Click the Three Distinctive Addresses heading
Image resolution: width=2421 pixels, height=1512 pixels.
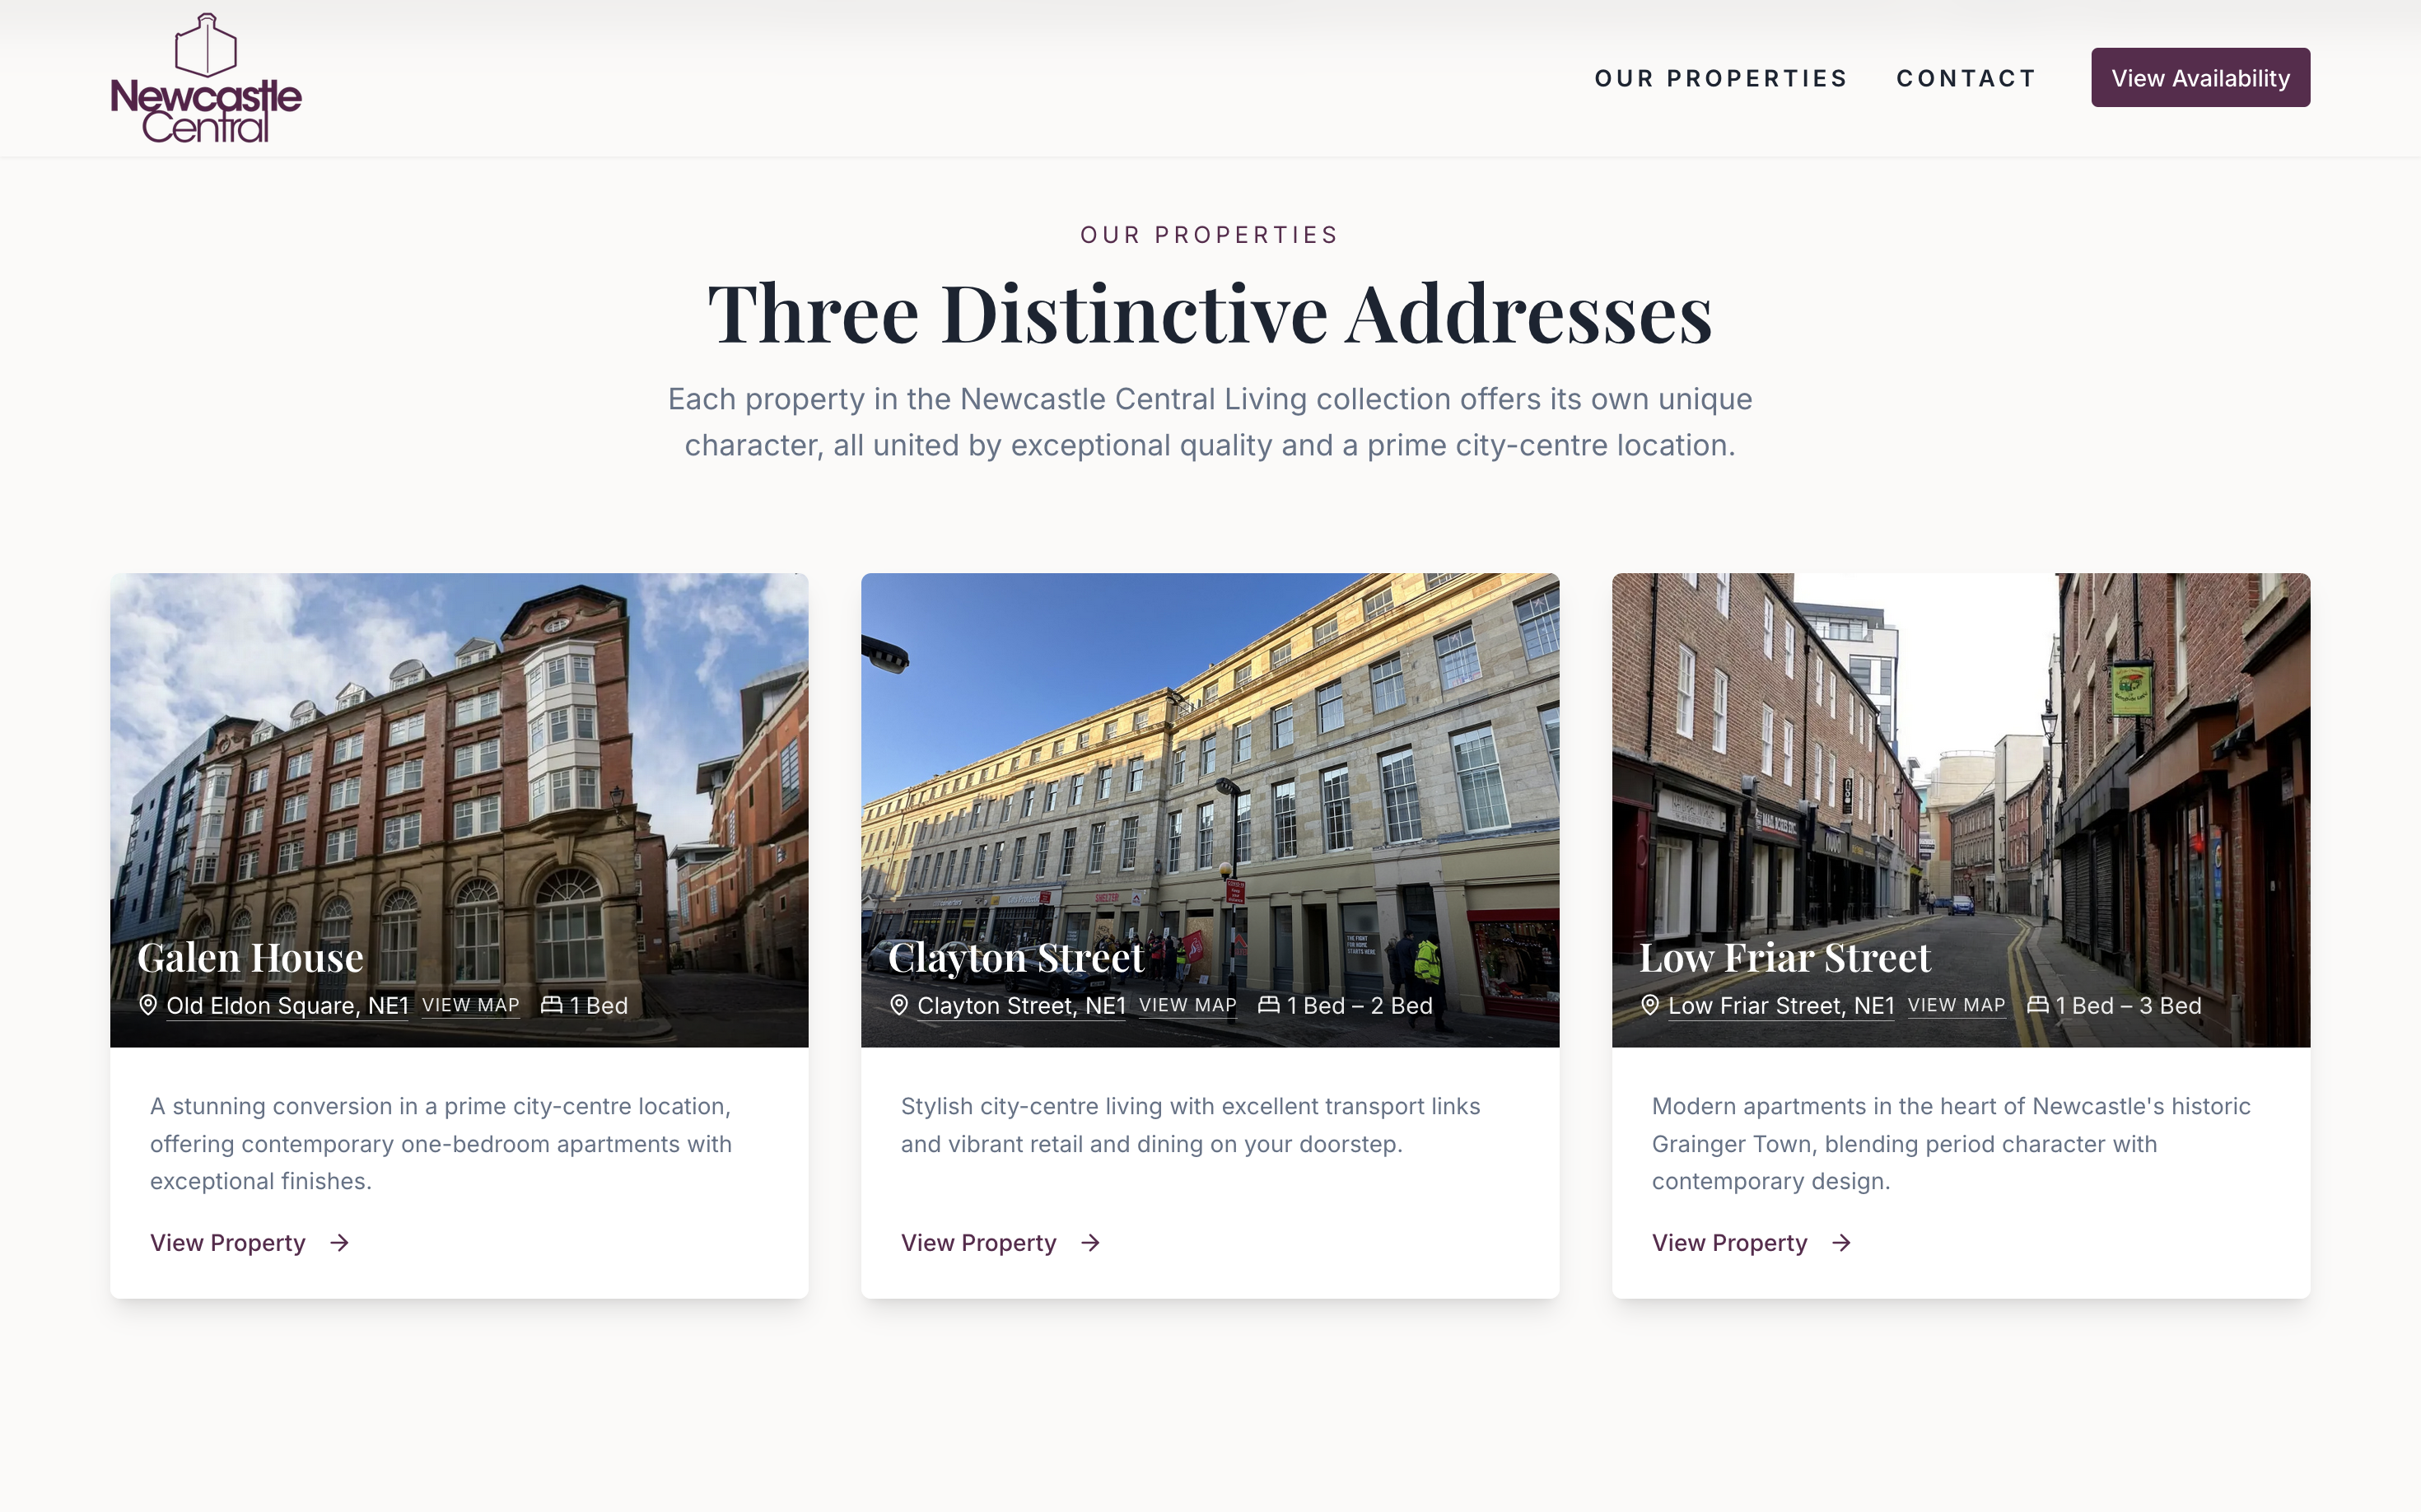[1210, 314]
